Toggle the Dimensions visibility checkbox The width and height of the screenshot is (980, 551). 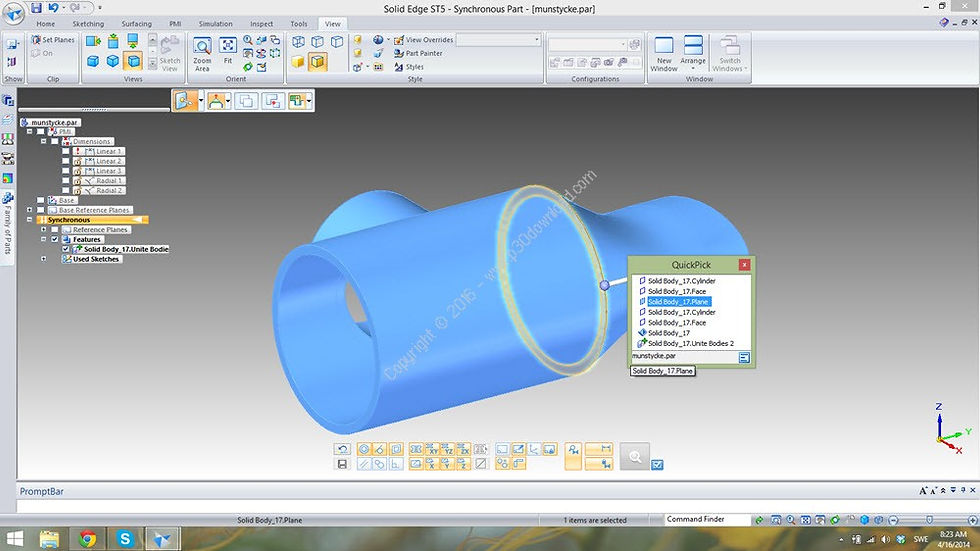coord(55,142)
